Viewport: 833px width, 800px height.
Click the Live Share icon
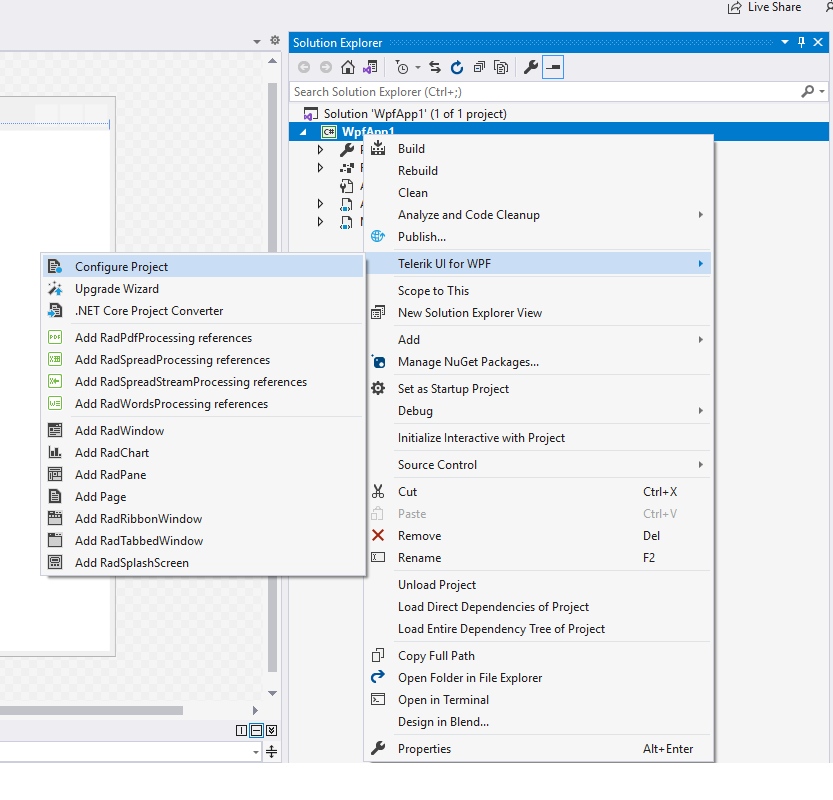coord(734,7)
